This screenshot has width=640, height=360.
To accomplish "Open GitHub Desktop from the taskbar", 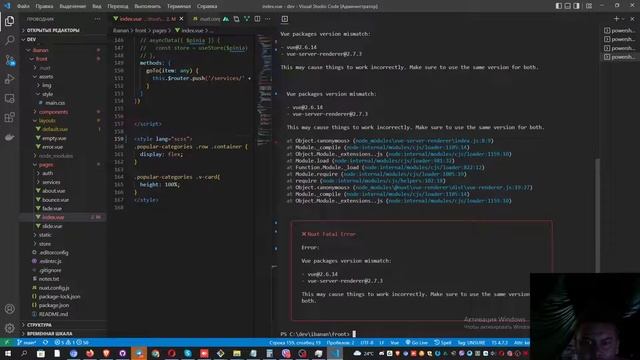I will click(122, 353).
